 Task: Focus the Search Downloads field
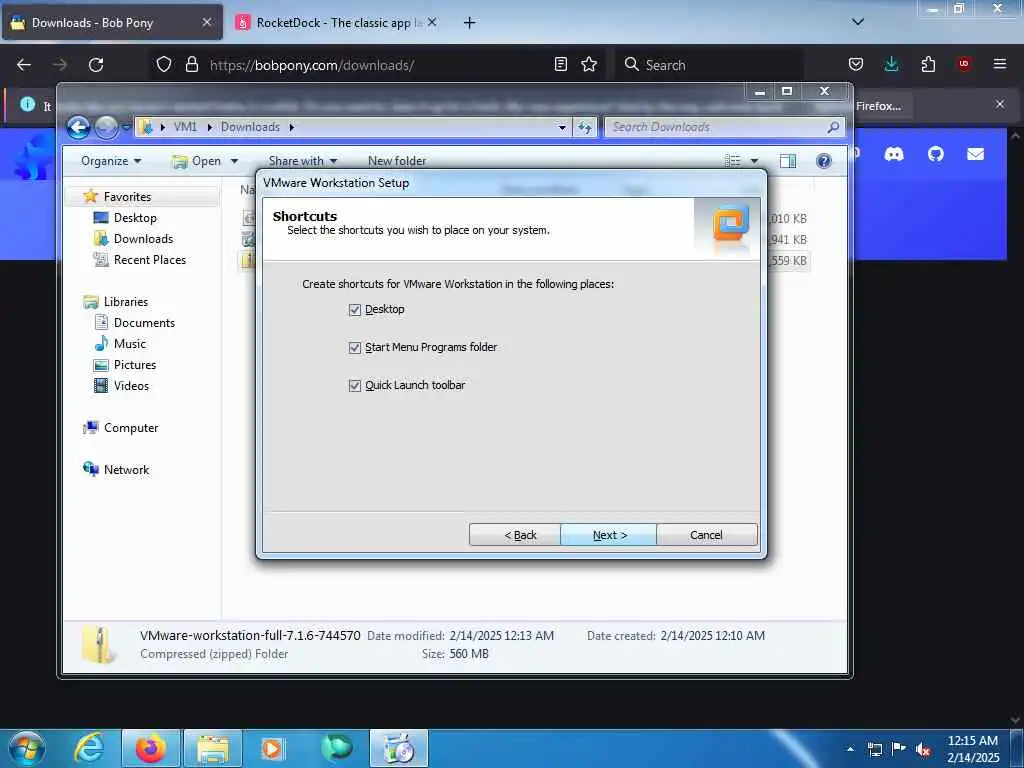click(x=724, y=127)
